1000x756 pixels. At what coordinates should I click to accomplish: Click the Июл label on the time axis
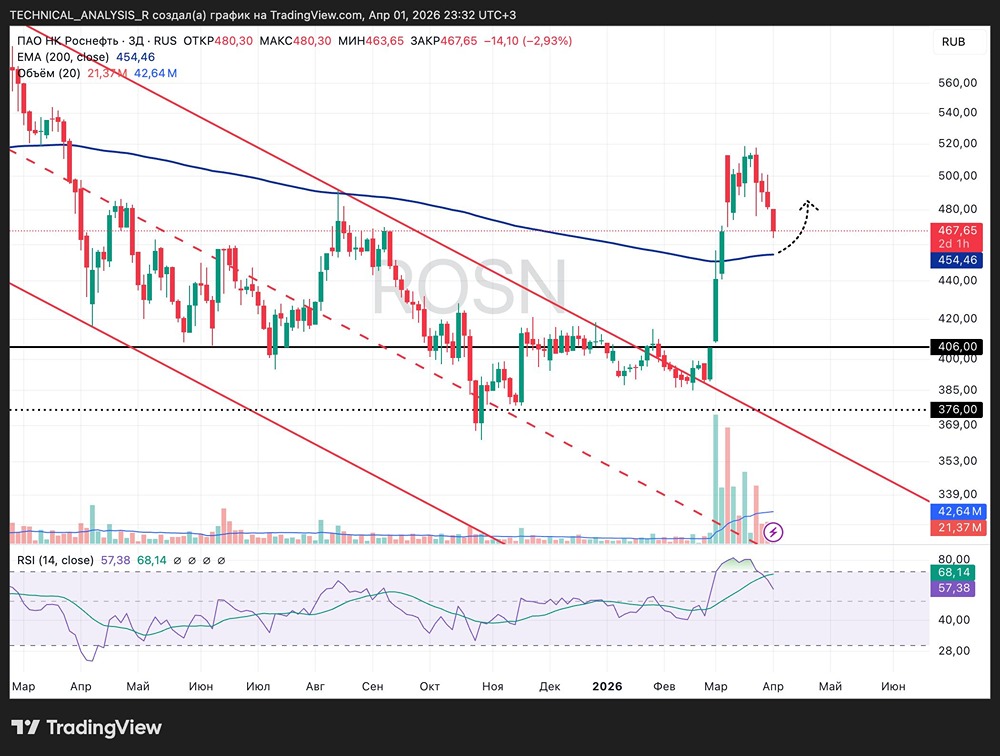(258, 686)
